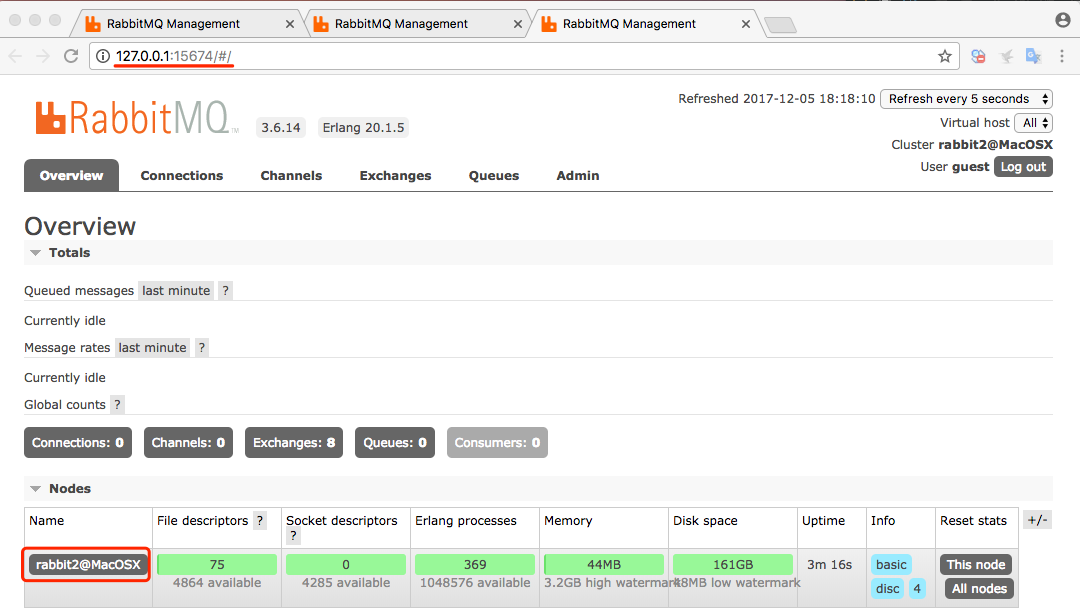The width and height of the screenshot is (1080, 613).
Task: Click the Overview page heading
Action: 80,226
